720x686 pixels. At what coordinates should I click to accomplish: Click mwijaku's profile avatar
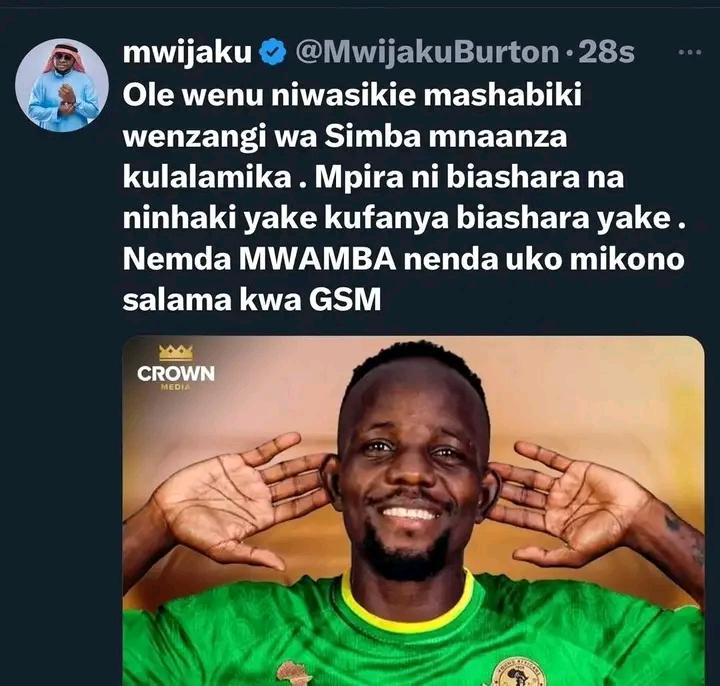point(62,85)
